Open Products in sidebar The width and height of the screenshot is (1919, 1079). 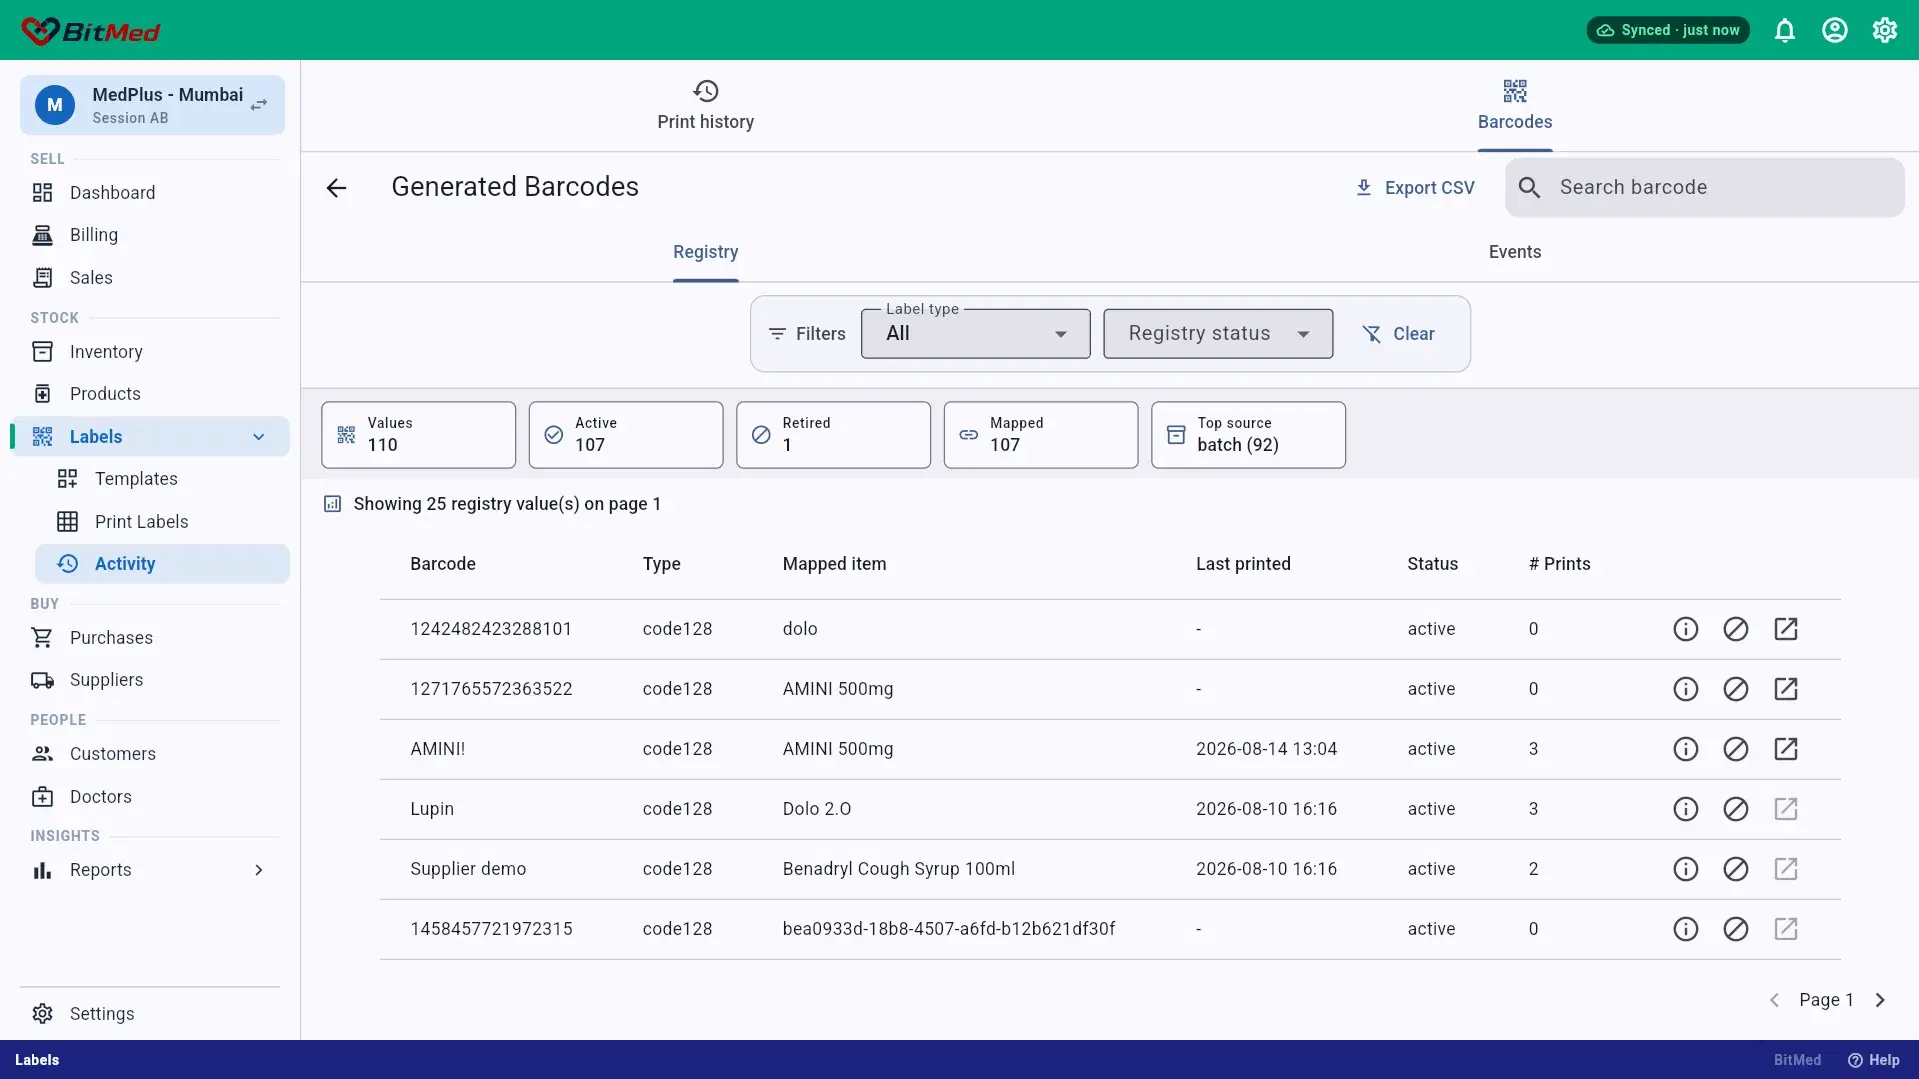tap(150, 394)
